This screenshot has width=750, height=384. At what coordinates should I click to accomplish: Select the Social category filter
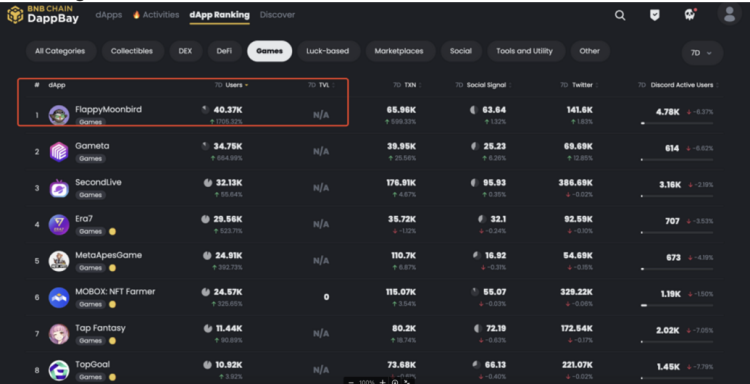coord(461,51)
